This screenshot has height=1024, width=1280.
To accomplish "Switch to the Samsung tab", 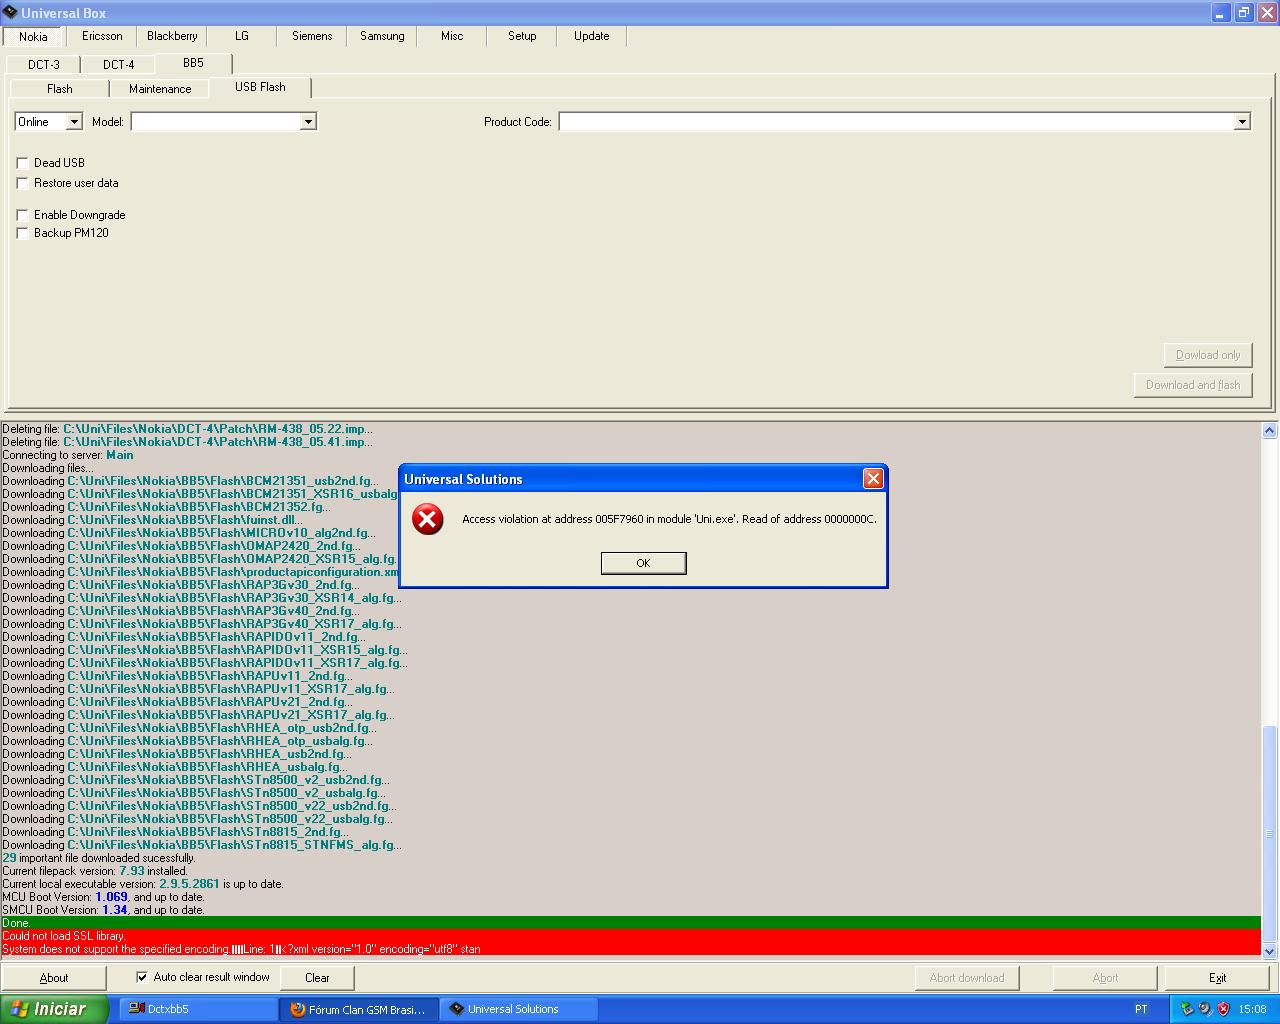I will [382, 36].
